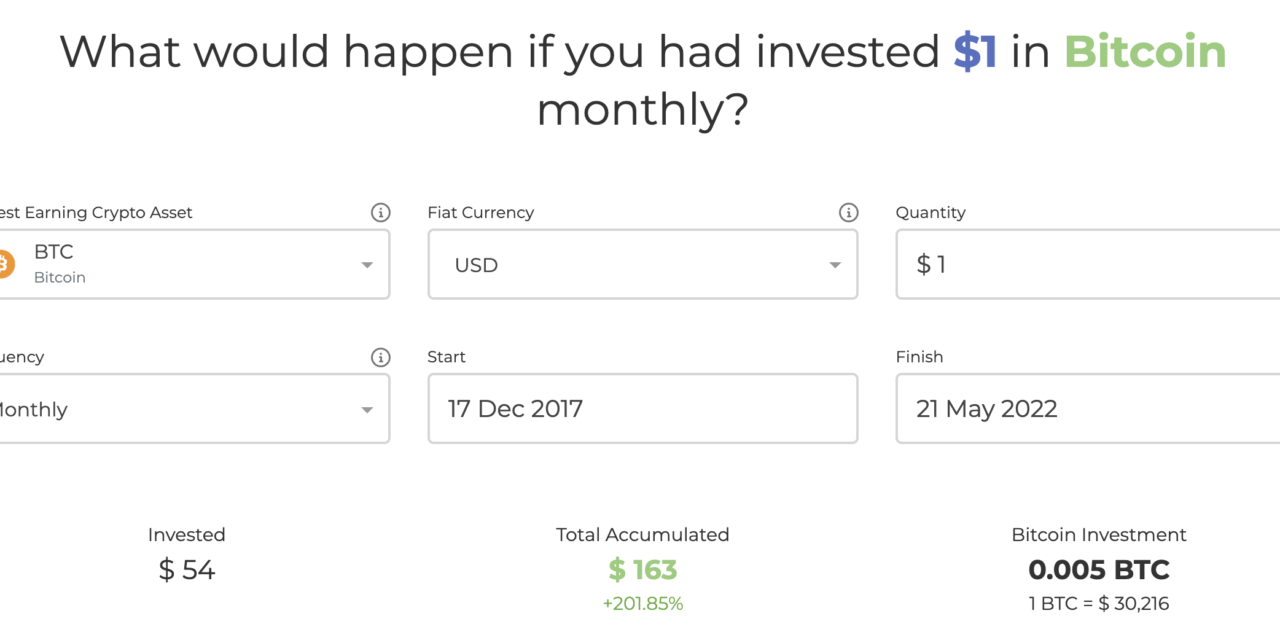Click the bold 0.005 BTC investment value

point(1098,570)
